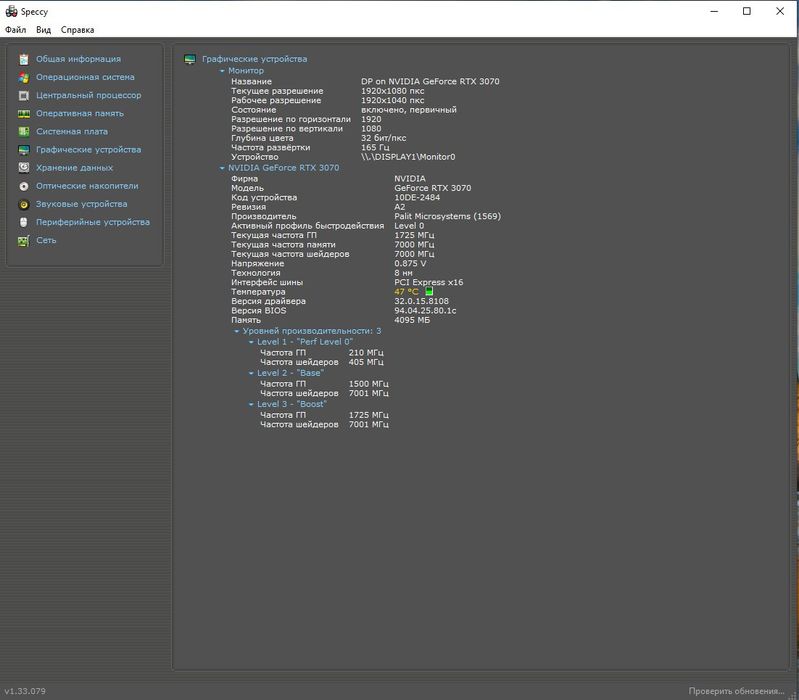799x700 pixels.
Task: Open the Файл menu
Action: click(x=15, y=30)
